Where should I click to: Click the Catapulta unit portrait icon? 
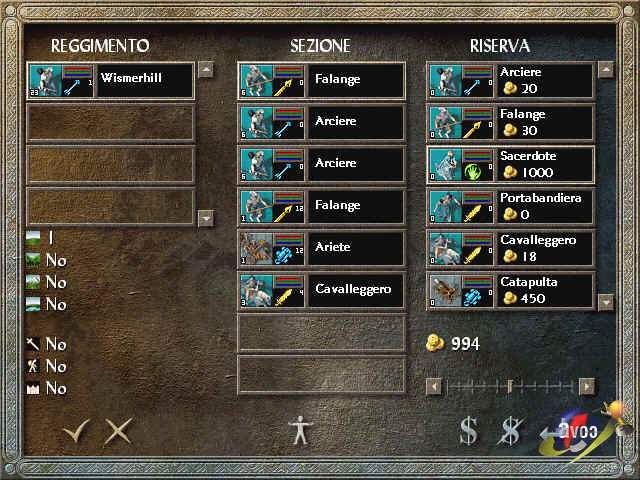click(445, 290)
